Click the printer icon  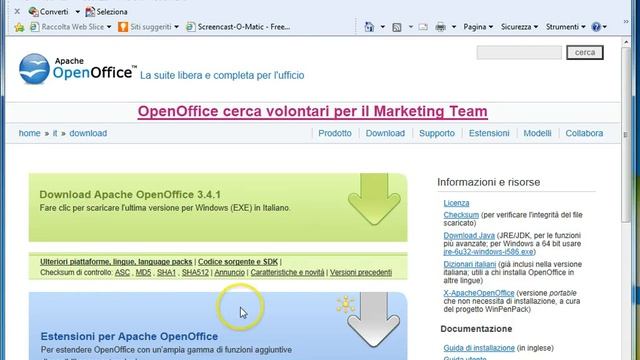point(440,27)
